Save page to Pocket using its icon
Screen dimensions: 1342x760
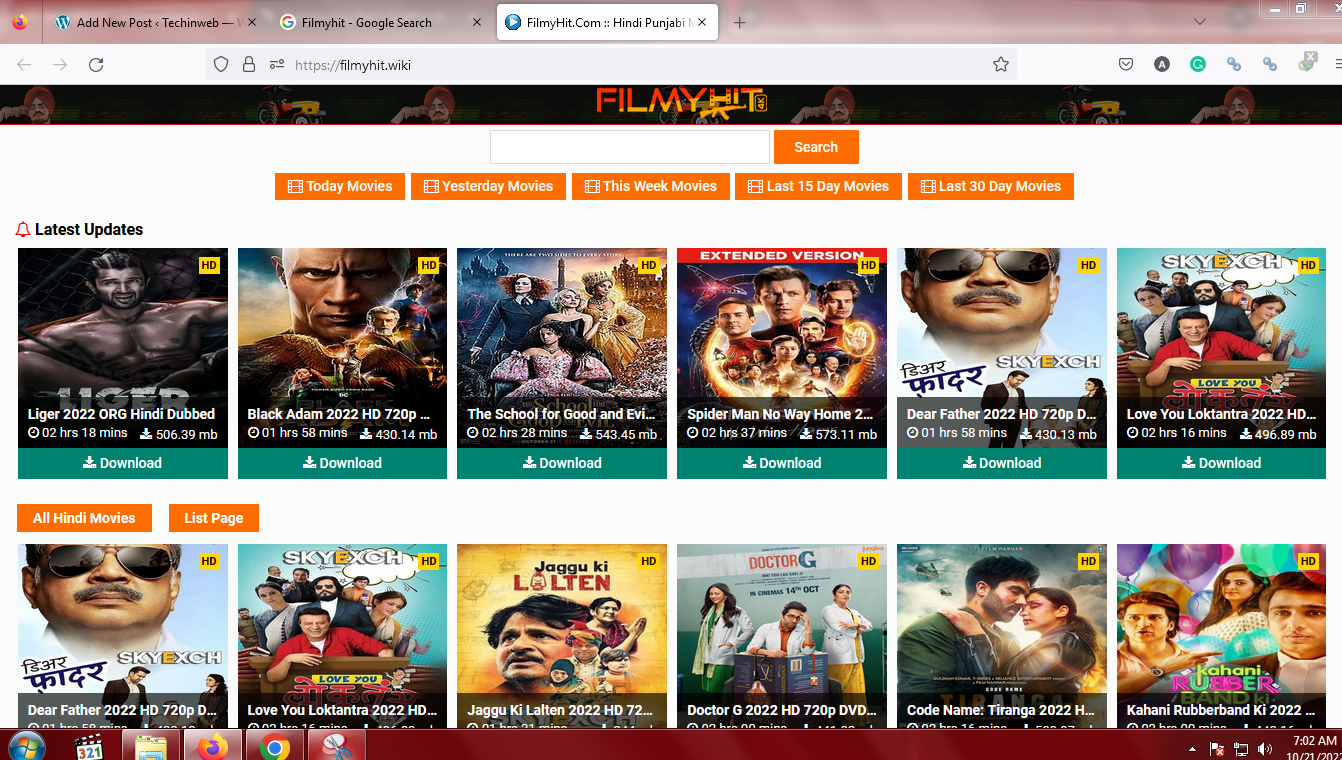(1126, 64)
